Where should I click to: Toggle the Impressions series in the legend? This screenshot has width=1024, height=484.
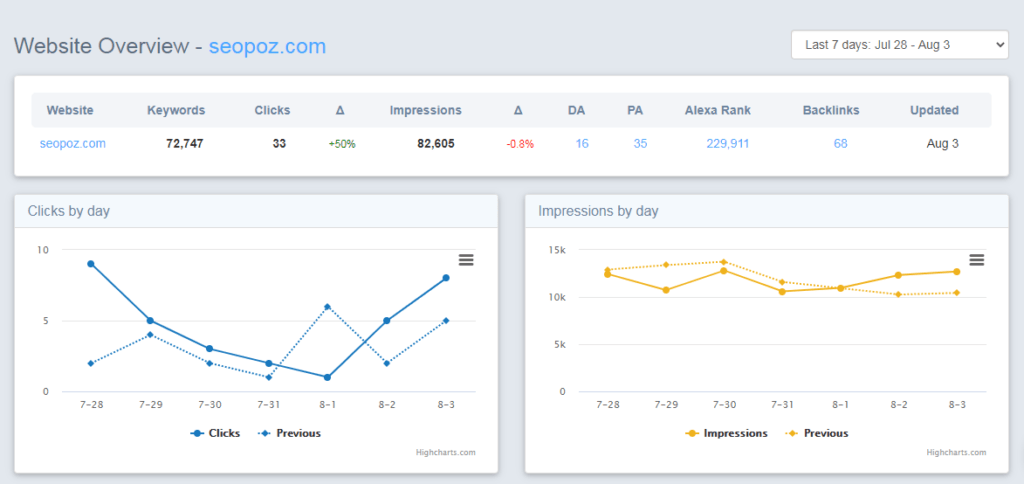726,433
